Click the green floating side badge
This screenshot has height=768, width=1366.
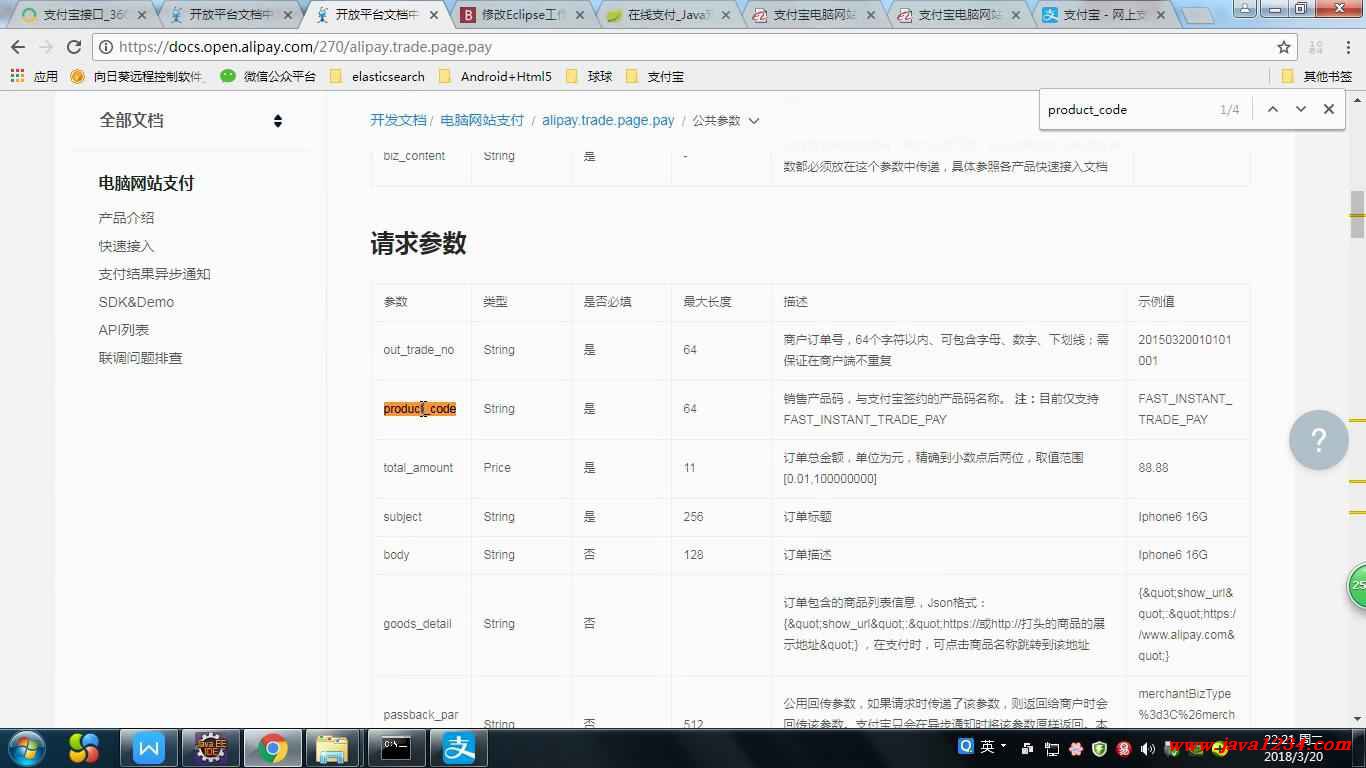[x=1357, y=586]
